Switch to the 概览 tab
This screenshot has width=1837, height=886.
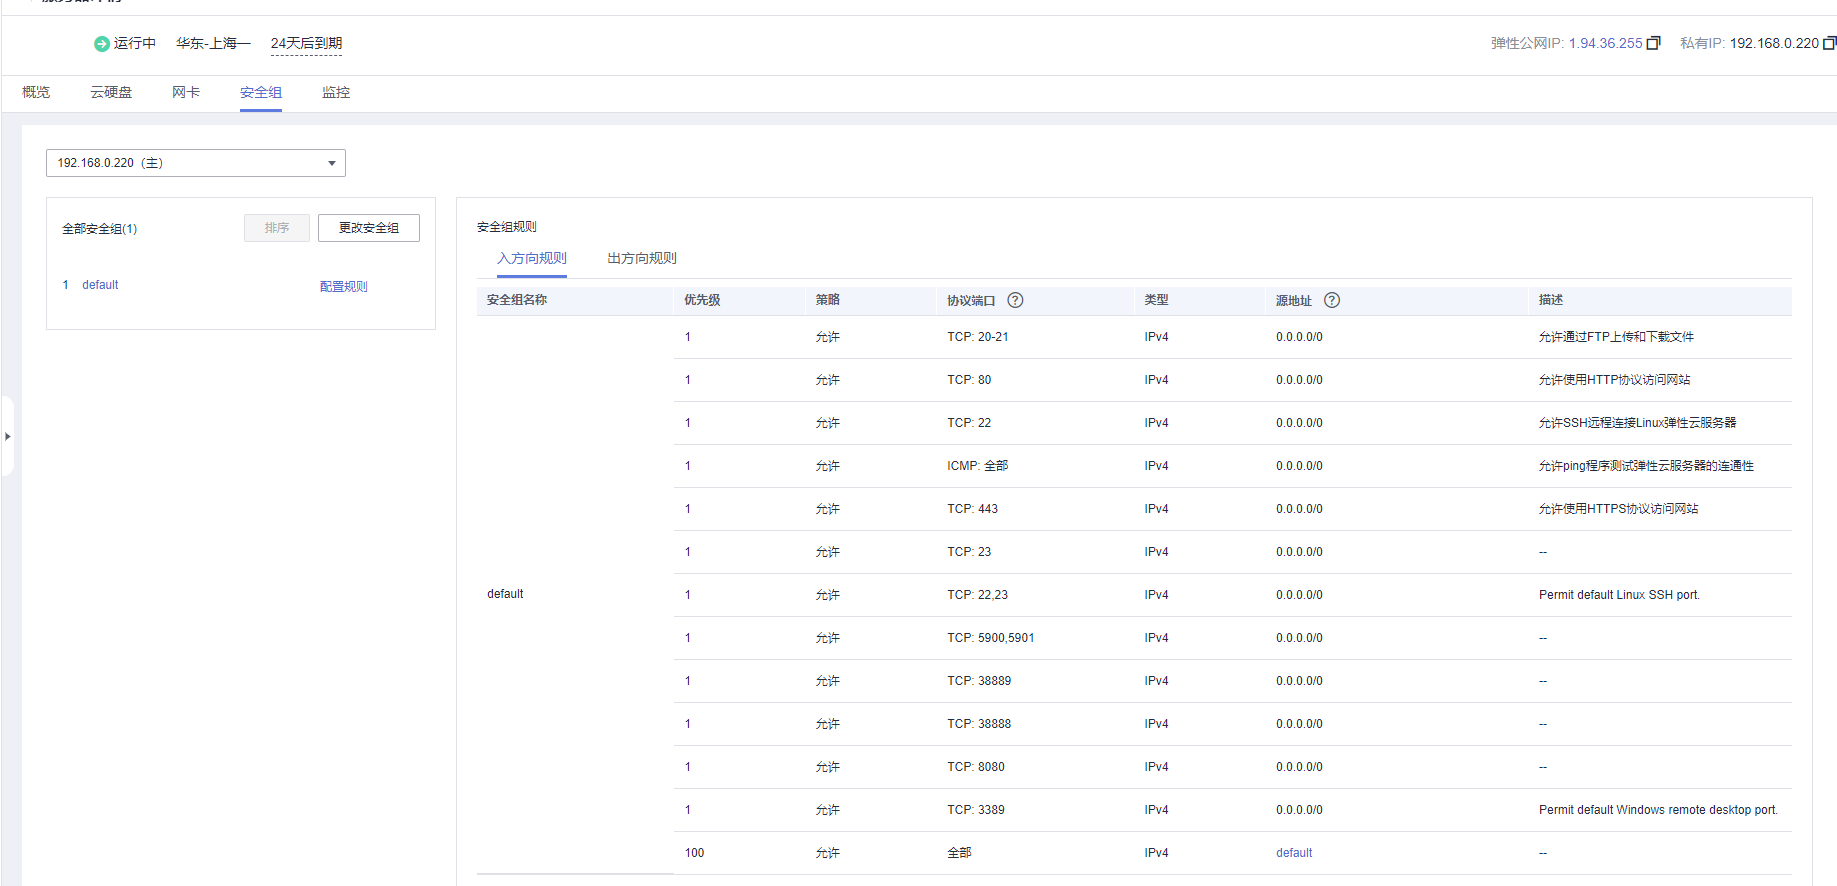click(36, 92)
